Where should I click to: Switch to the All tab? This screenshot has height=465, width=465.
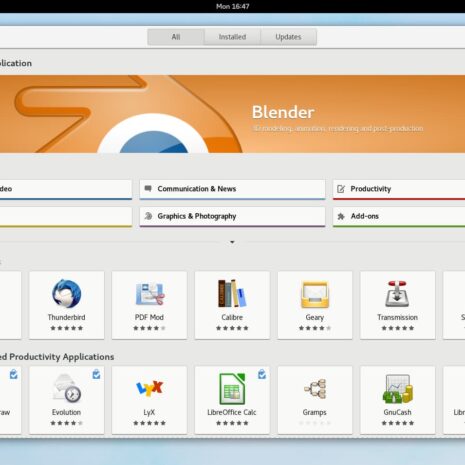point(176,37)
